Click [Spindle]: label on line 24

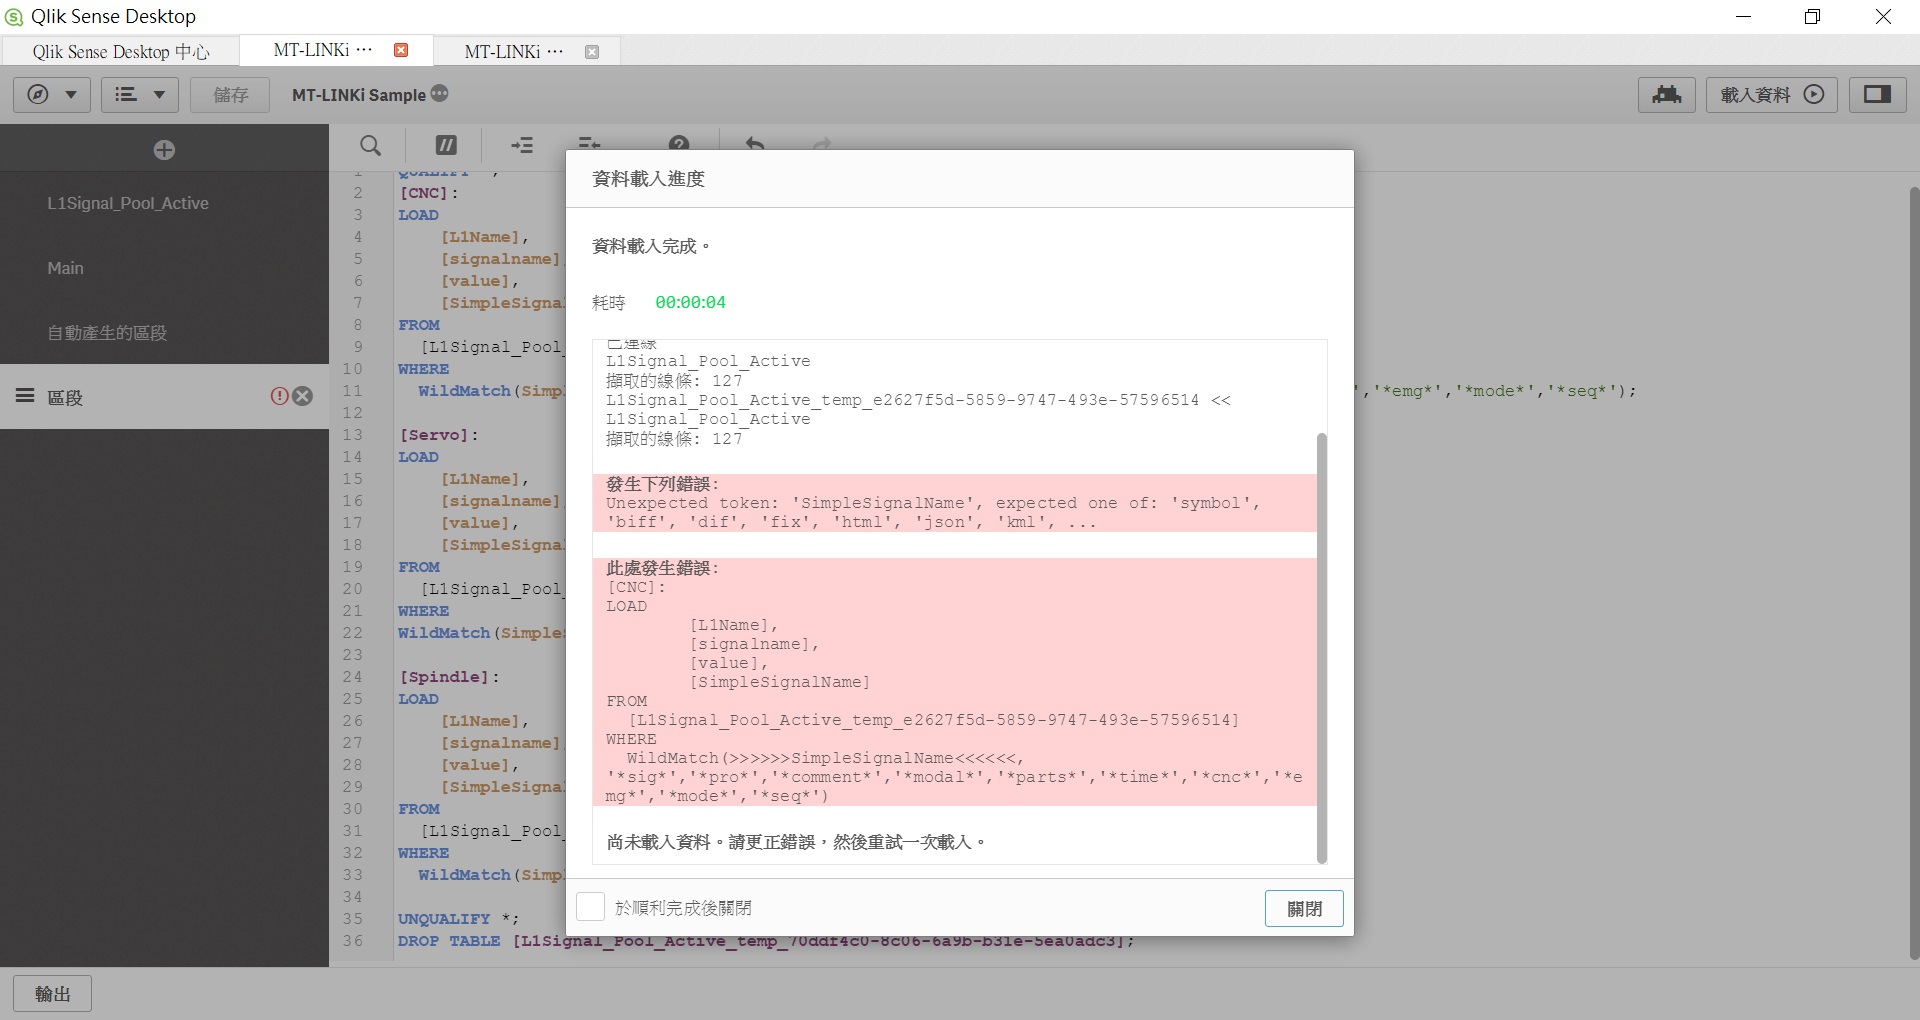click(449, 677)
